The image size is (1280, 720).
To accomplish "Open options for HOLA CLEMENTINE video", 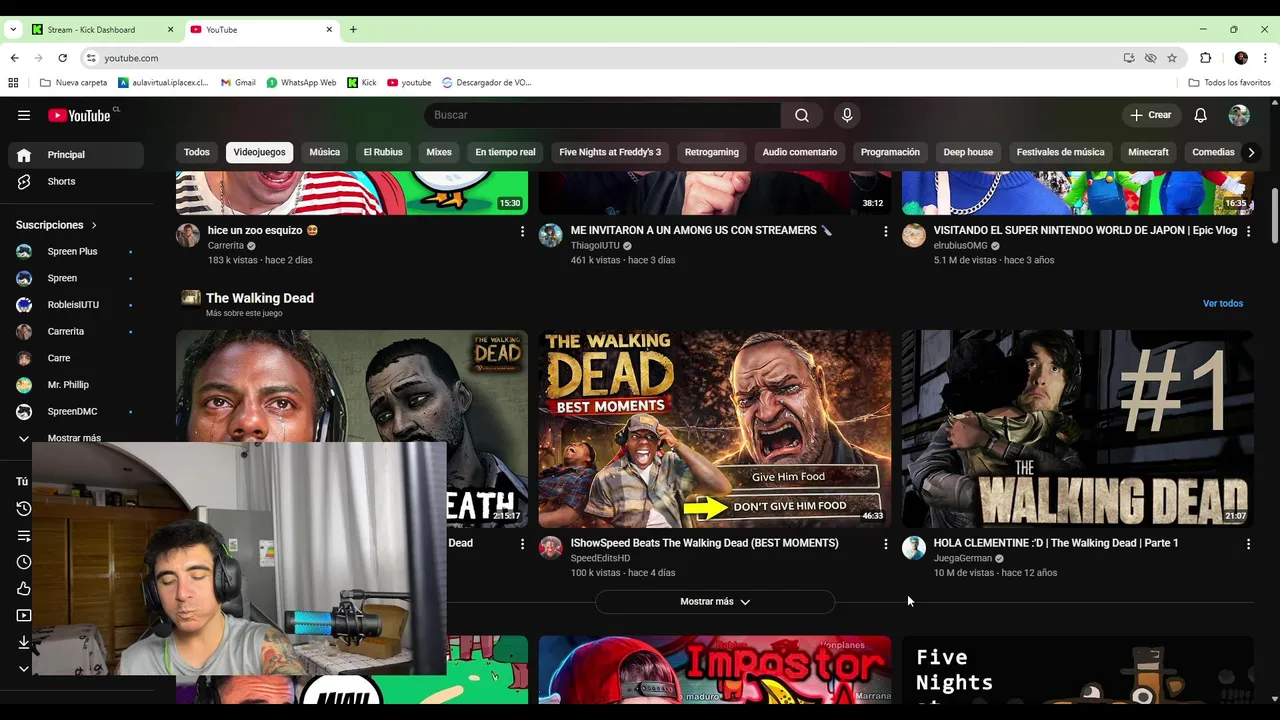I will [x=1248, y=544].
